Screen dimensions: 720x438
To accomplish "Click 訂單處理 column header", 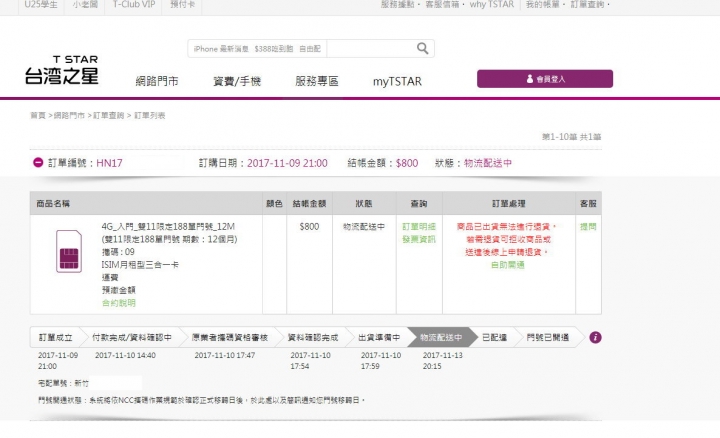I will pyautogui.click(x=509, y=203).
